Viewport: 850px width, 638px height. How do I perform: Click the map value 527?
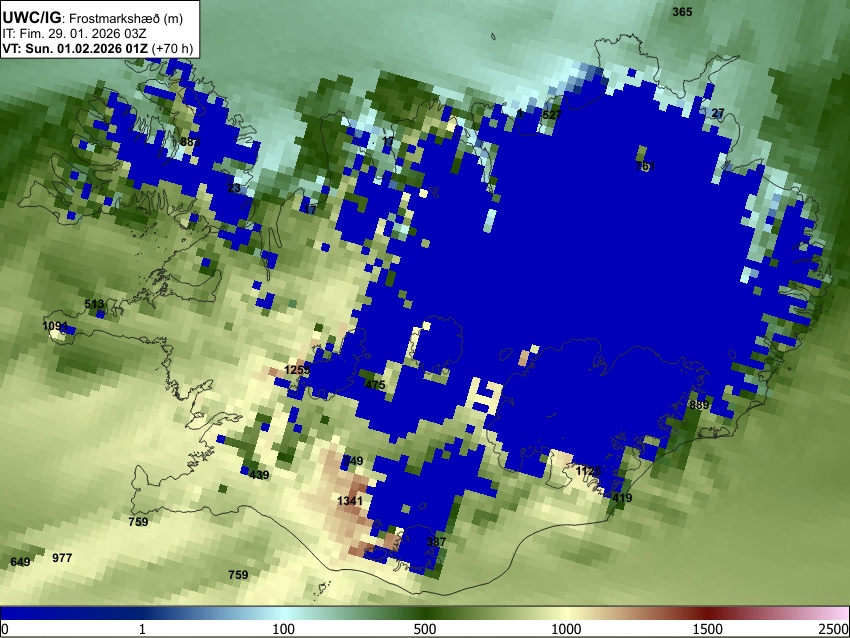[x=552, y=115]
